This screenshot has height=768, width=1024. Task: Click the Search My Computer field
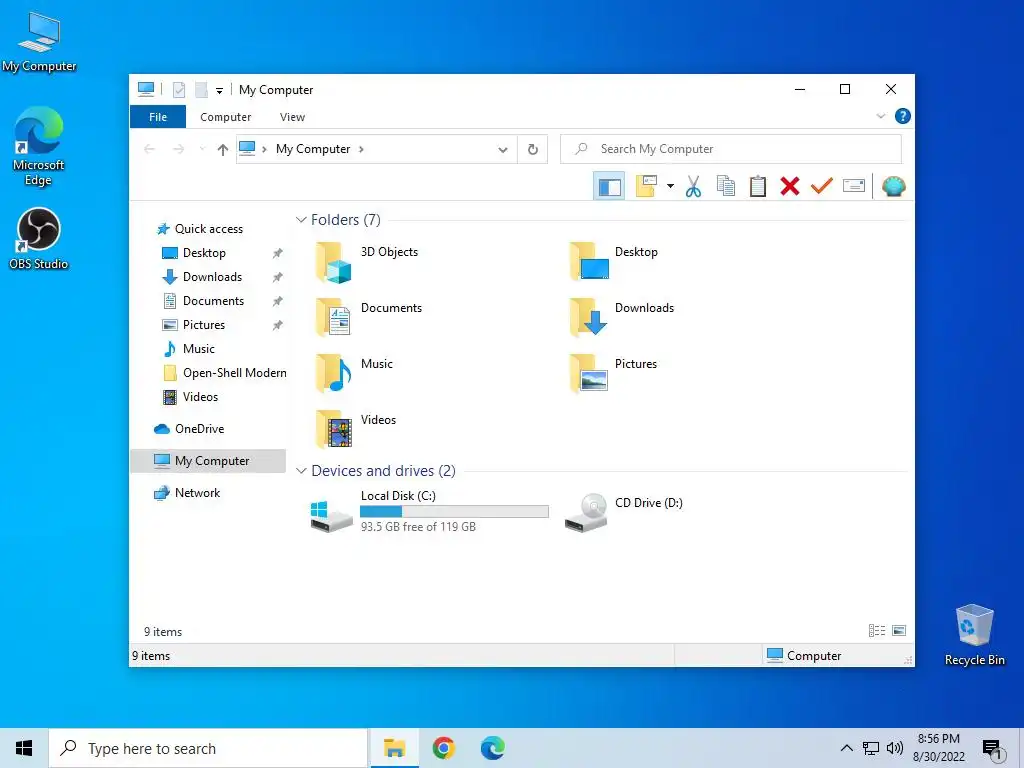click(x=731, y=149)
